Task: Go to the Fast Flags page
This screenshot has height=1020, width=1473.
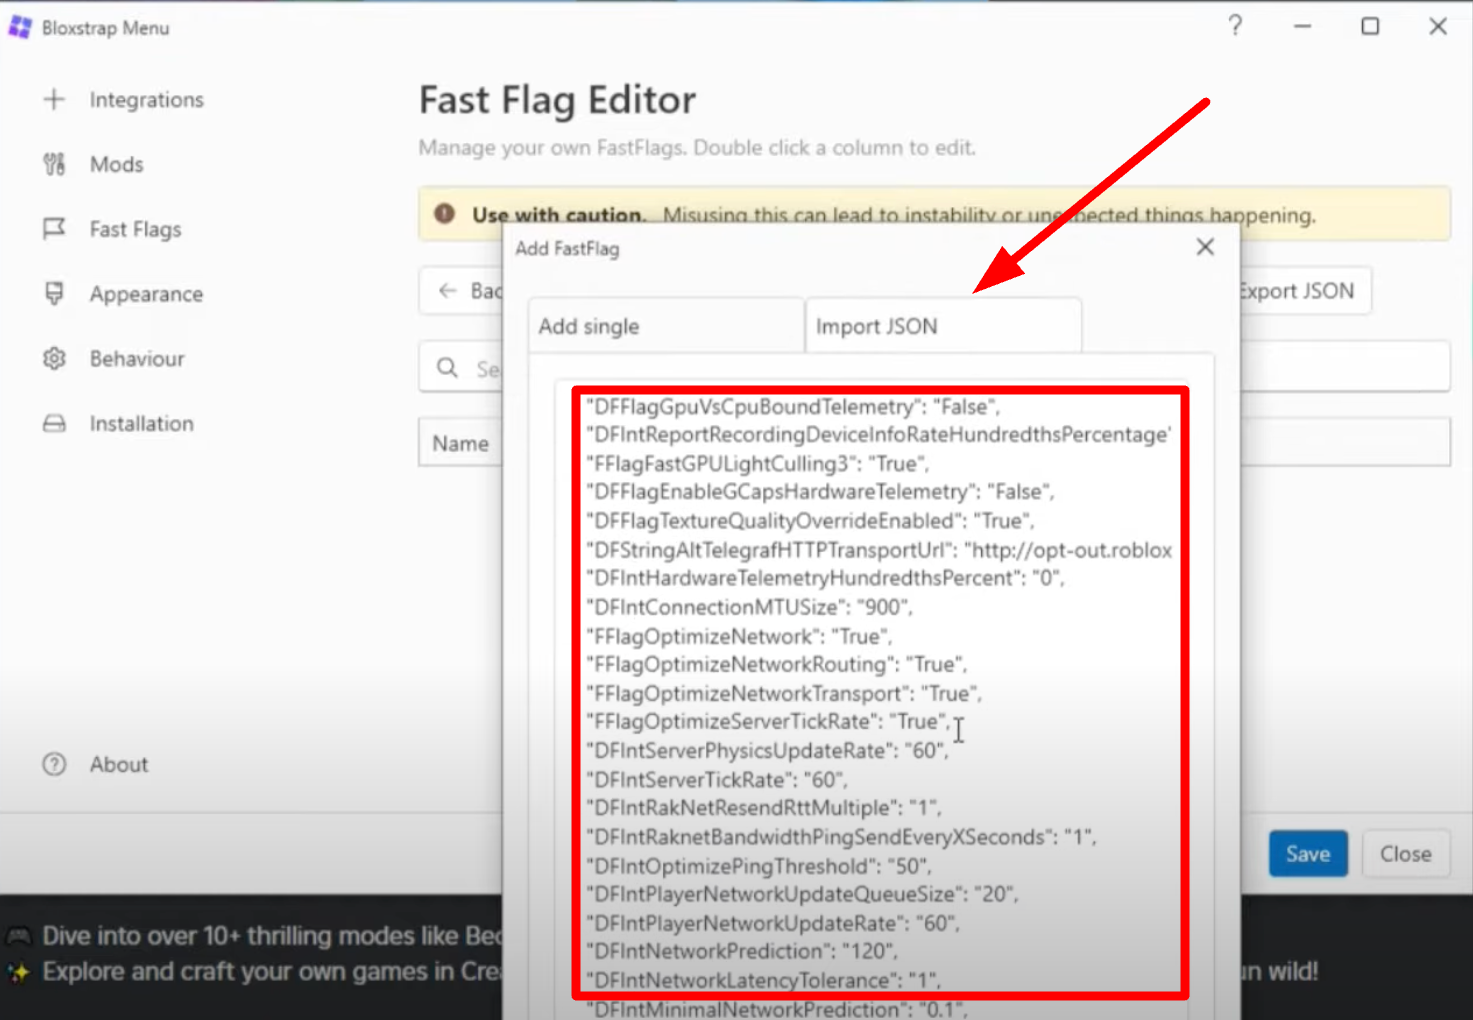Action: pos(135,229)
